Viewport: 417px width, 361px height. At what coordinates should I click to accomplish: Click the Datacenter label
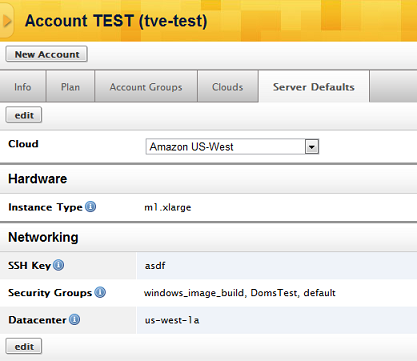[x=37, y=320]
